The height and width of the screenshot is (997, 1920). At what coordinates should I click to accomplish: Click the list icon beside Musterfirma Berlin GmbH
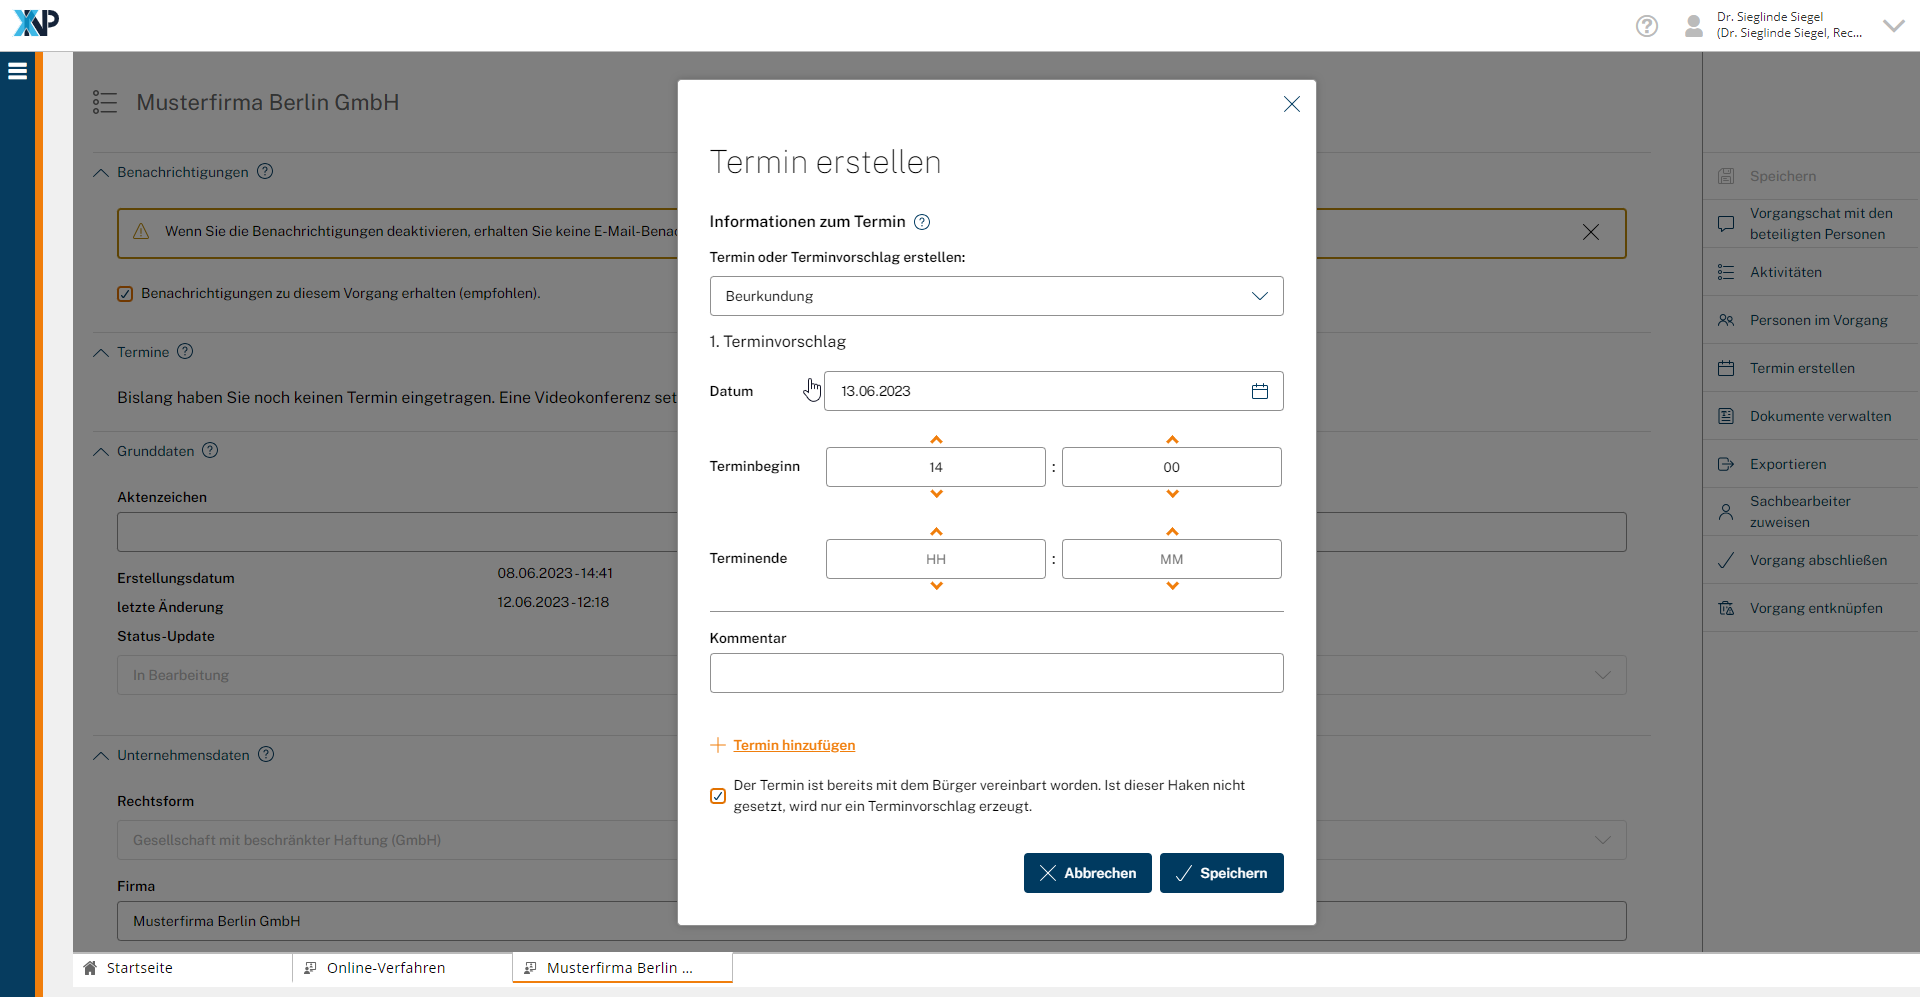[105, 102]
